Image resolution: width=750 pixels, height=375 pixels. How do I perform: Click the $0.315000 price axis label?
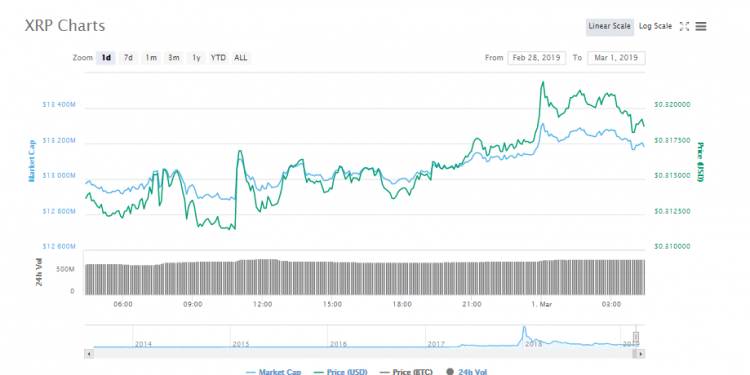point(672,176)
